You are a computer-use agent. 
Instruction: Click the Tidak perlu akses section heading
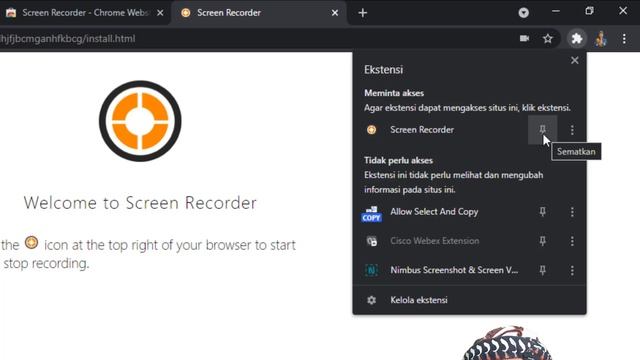pyautogui.click(x=398, y=160)
